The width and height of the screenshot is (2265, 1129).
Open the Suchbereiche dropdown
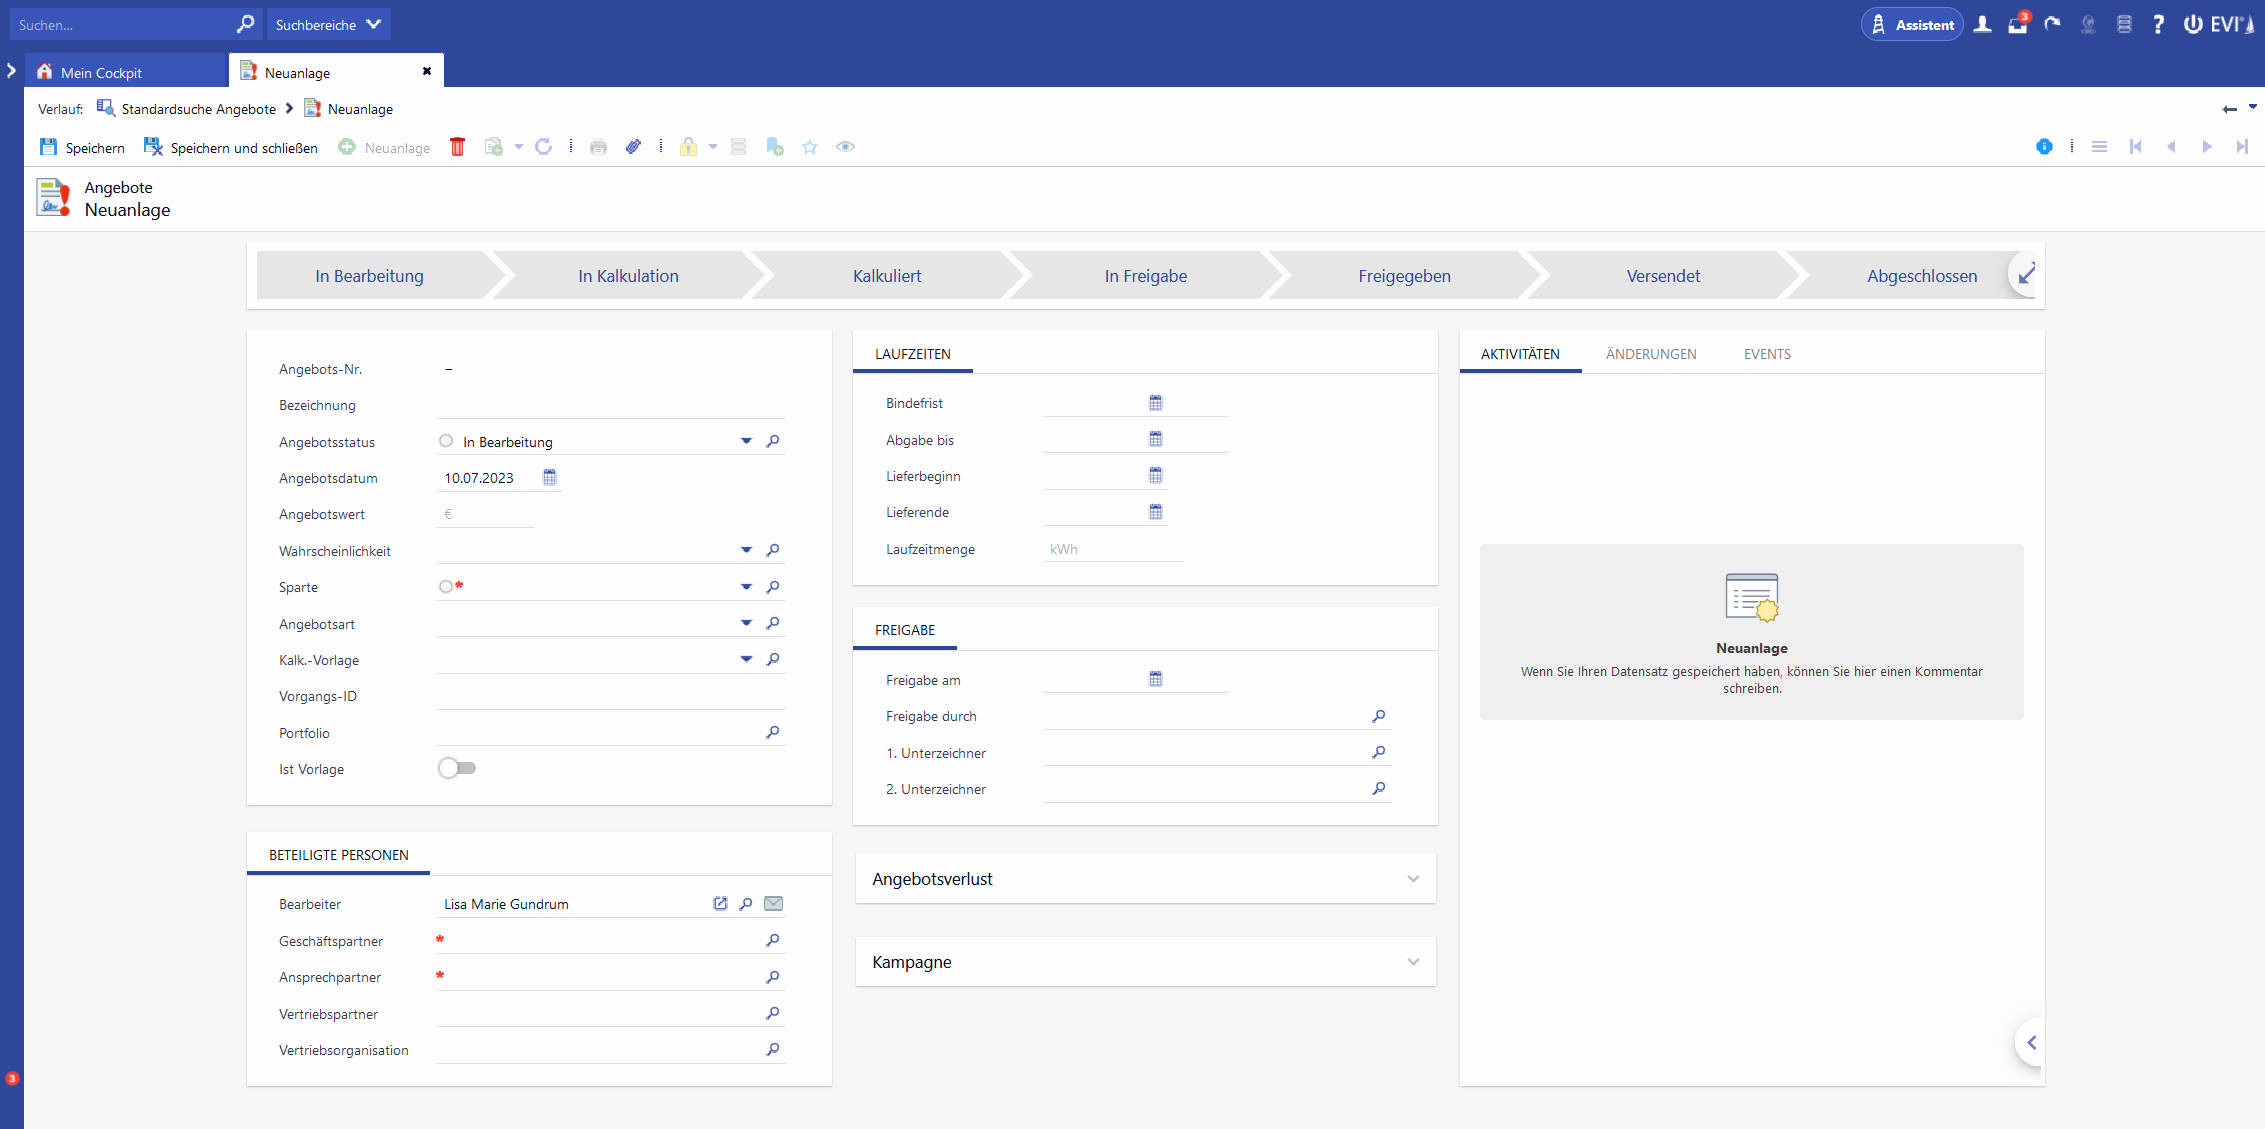click(x=328, y=25)
